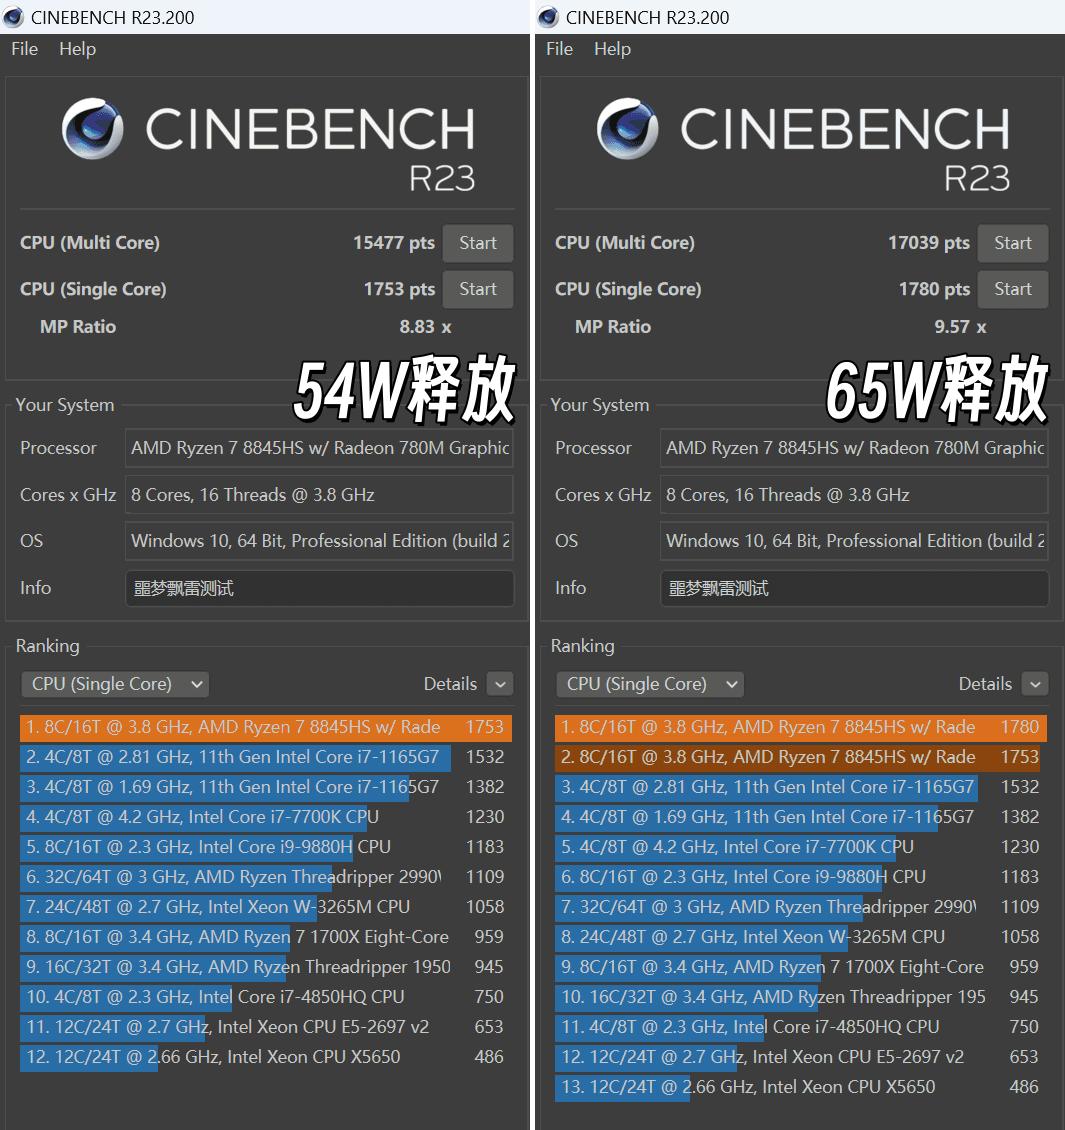Start Single Core test in left window
The image size is (1065, 1130).
point(478,289)
